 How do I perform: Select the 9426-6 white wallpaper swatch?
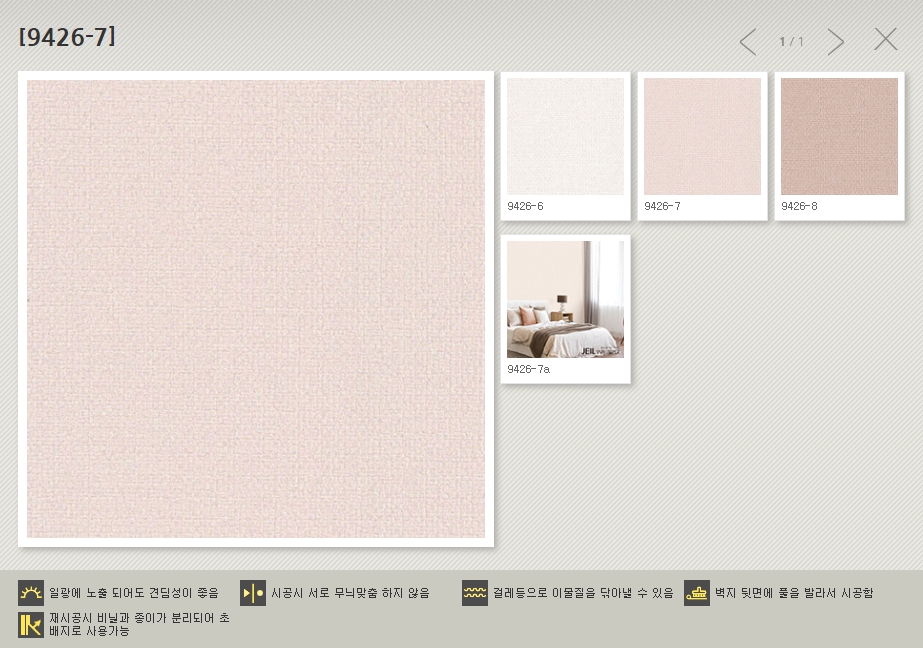[x=565, y=136]
